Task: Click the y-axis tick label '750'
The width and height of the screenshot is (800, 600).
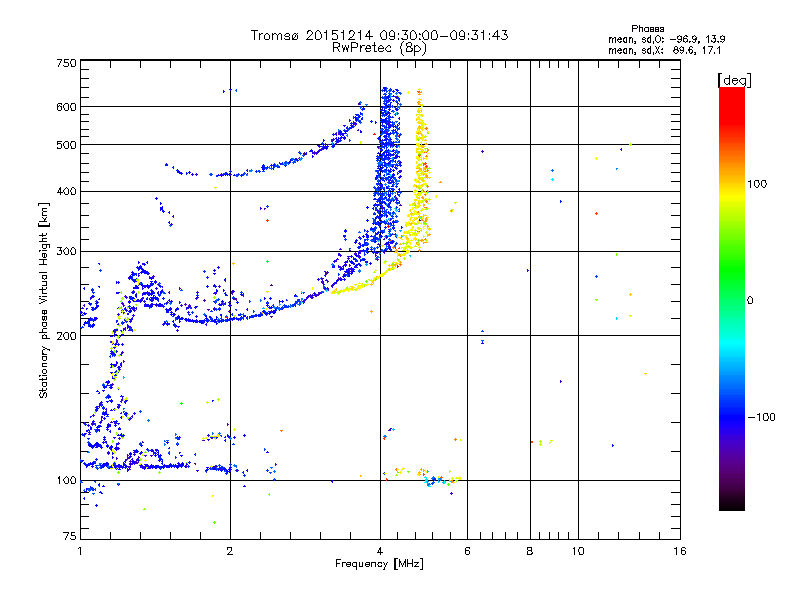Action: click(x=66, y=63)
